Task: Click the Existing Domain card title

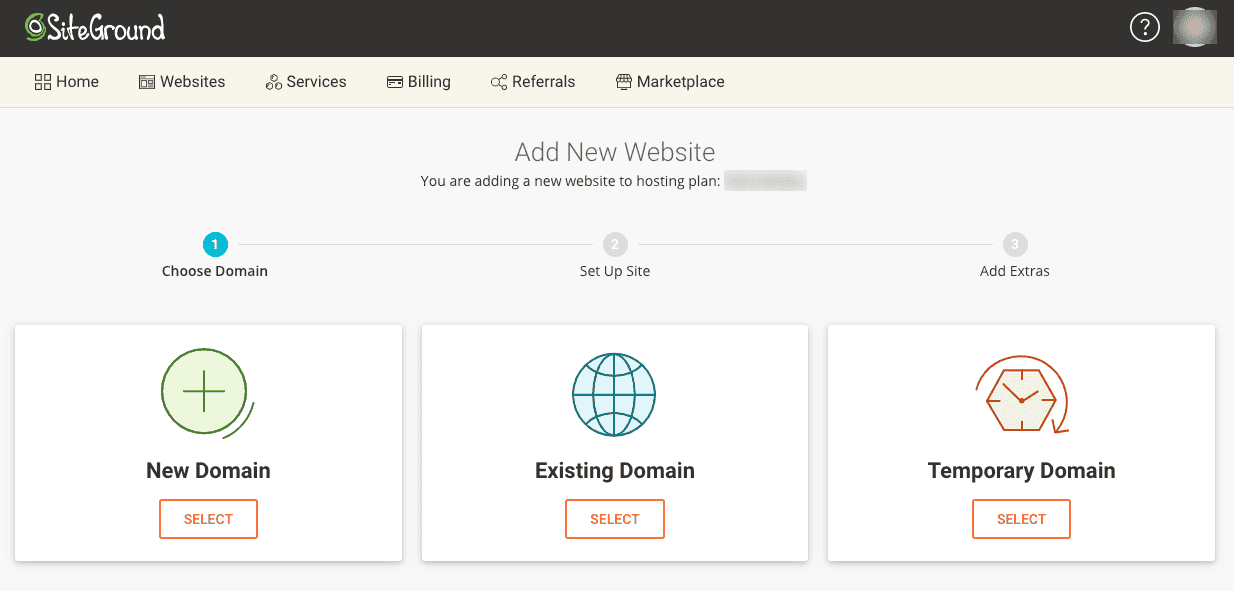Action: tap(614, 470)
